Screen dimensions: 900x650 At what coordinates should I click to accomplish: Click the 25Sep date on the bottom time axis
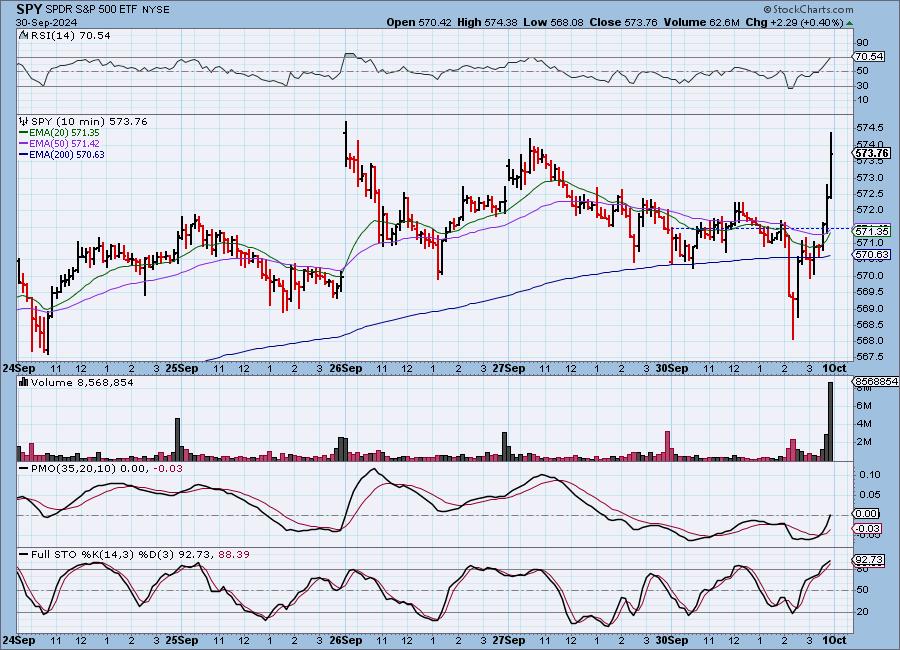(181, 640)
